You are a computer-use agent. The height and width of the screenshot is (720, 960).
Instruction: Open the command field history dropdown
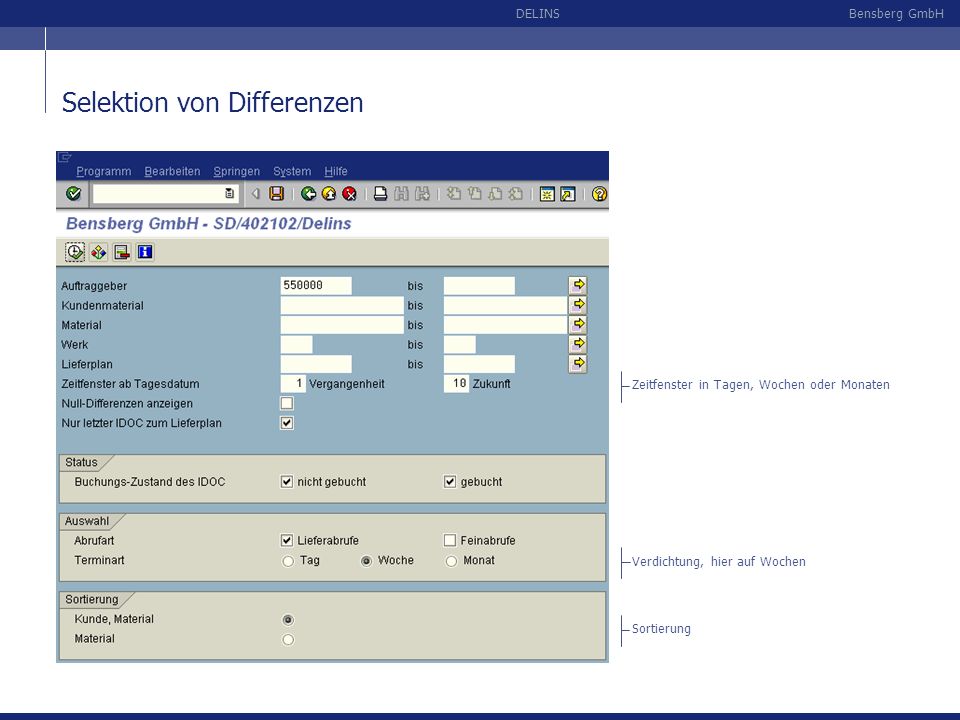(230, 194)
